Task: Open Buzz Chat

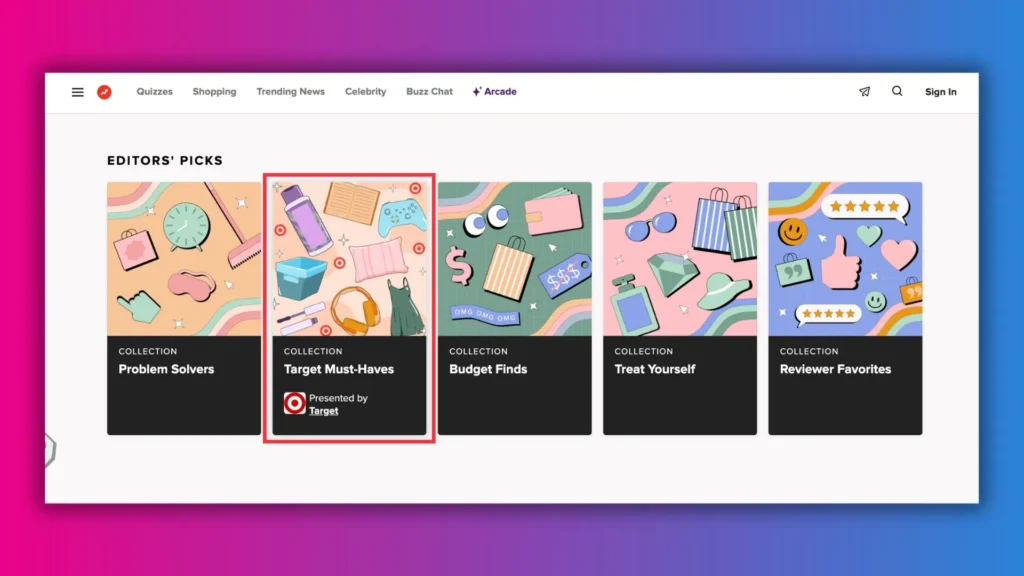Action: 428,91
